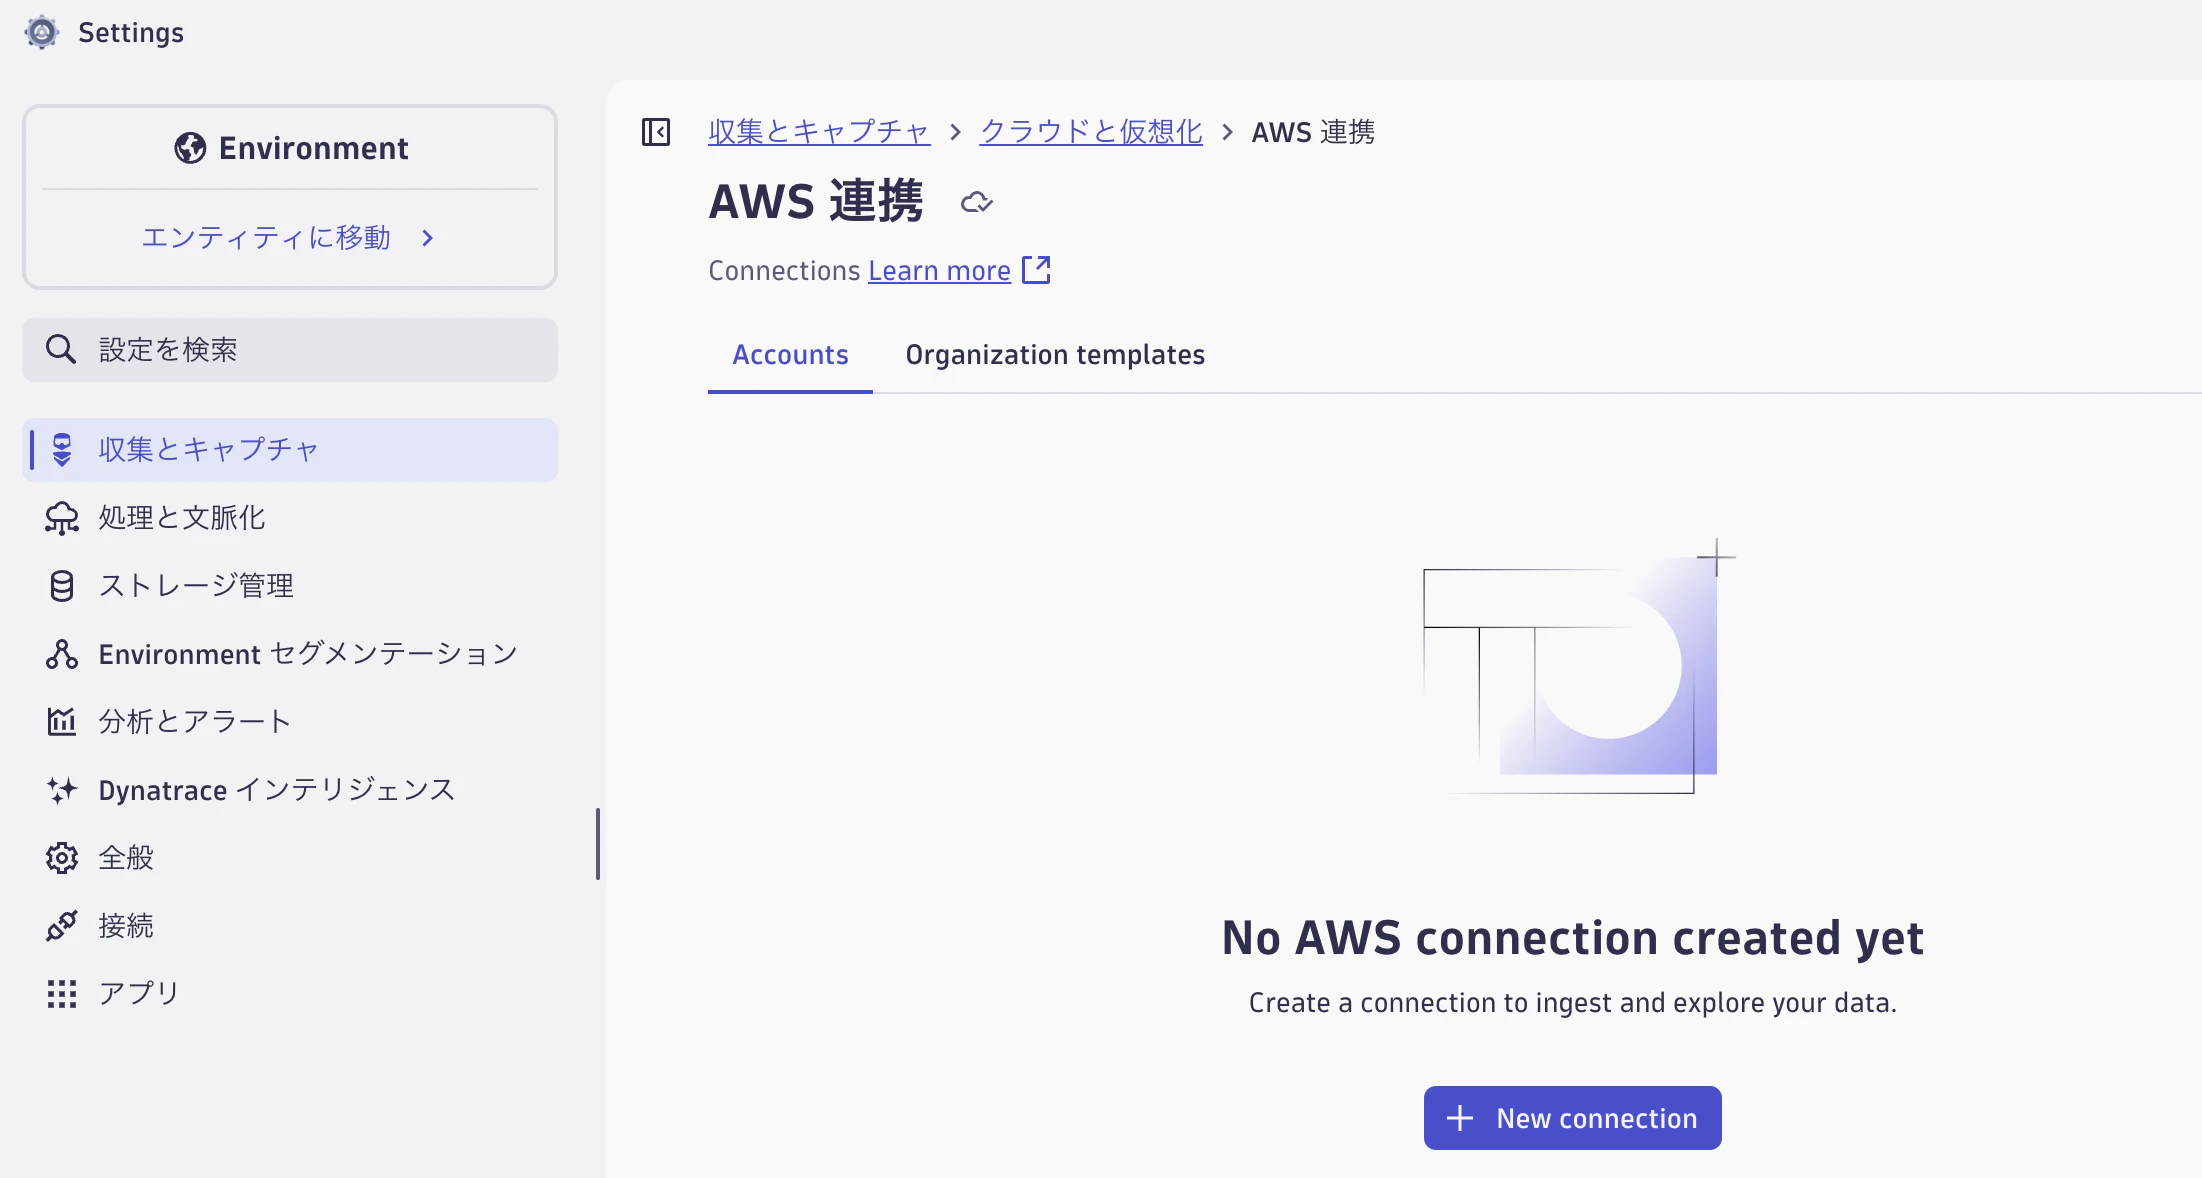Click the エンティティに移動 link
Image resolution: width=2202 pixels, height=1178 pixels.
pyautogui.click(x=266, y=238)
